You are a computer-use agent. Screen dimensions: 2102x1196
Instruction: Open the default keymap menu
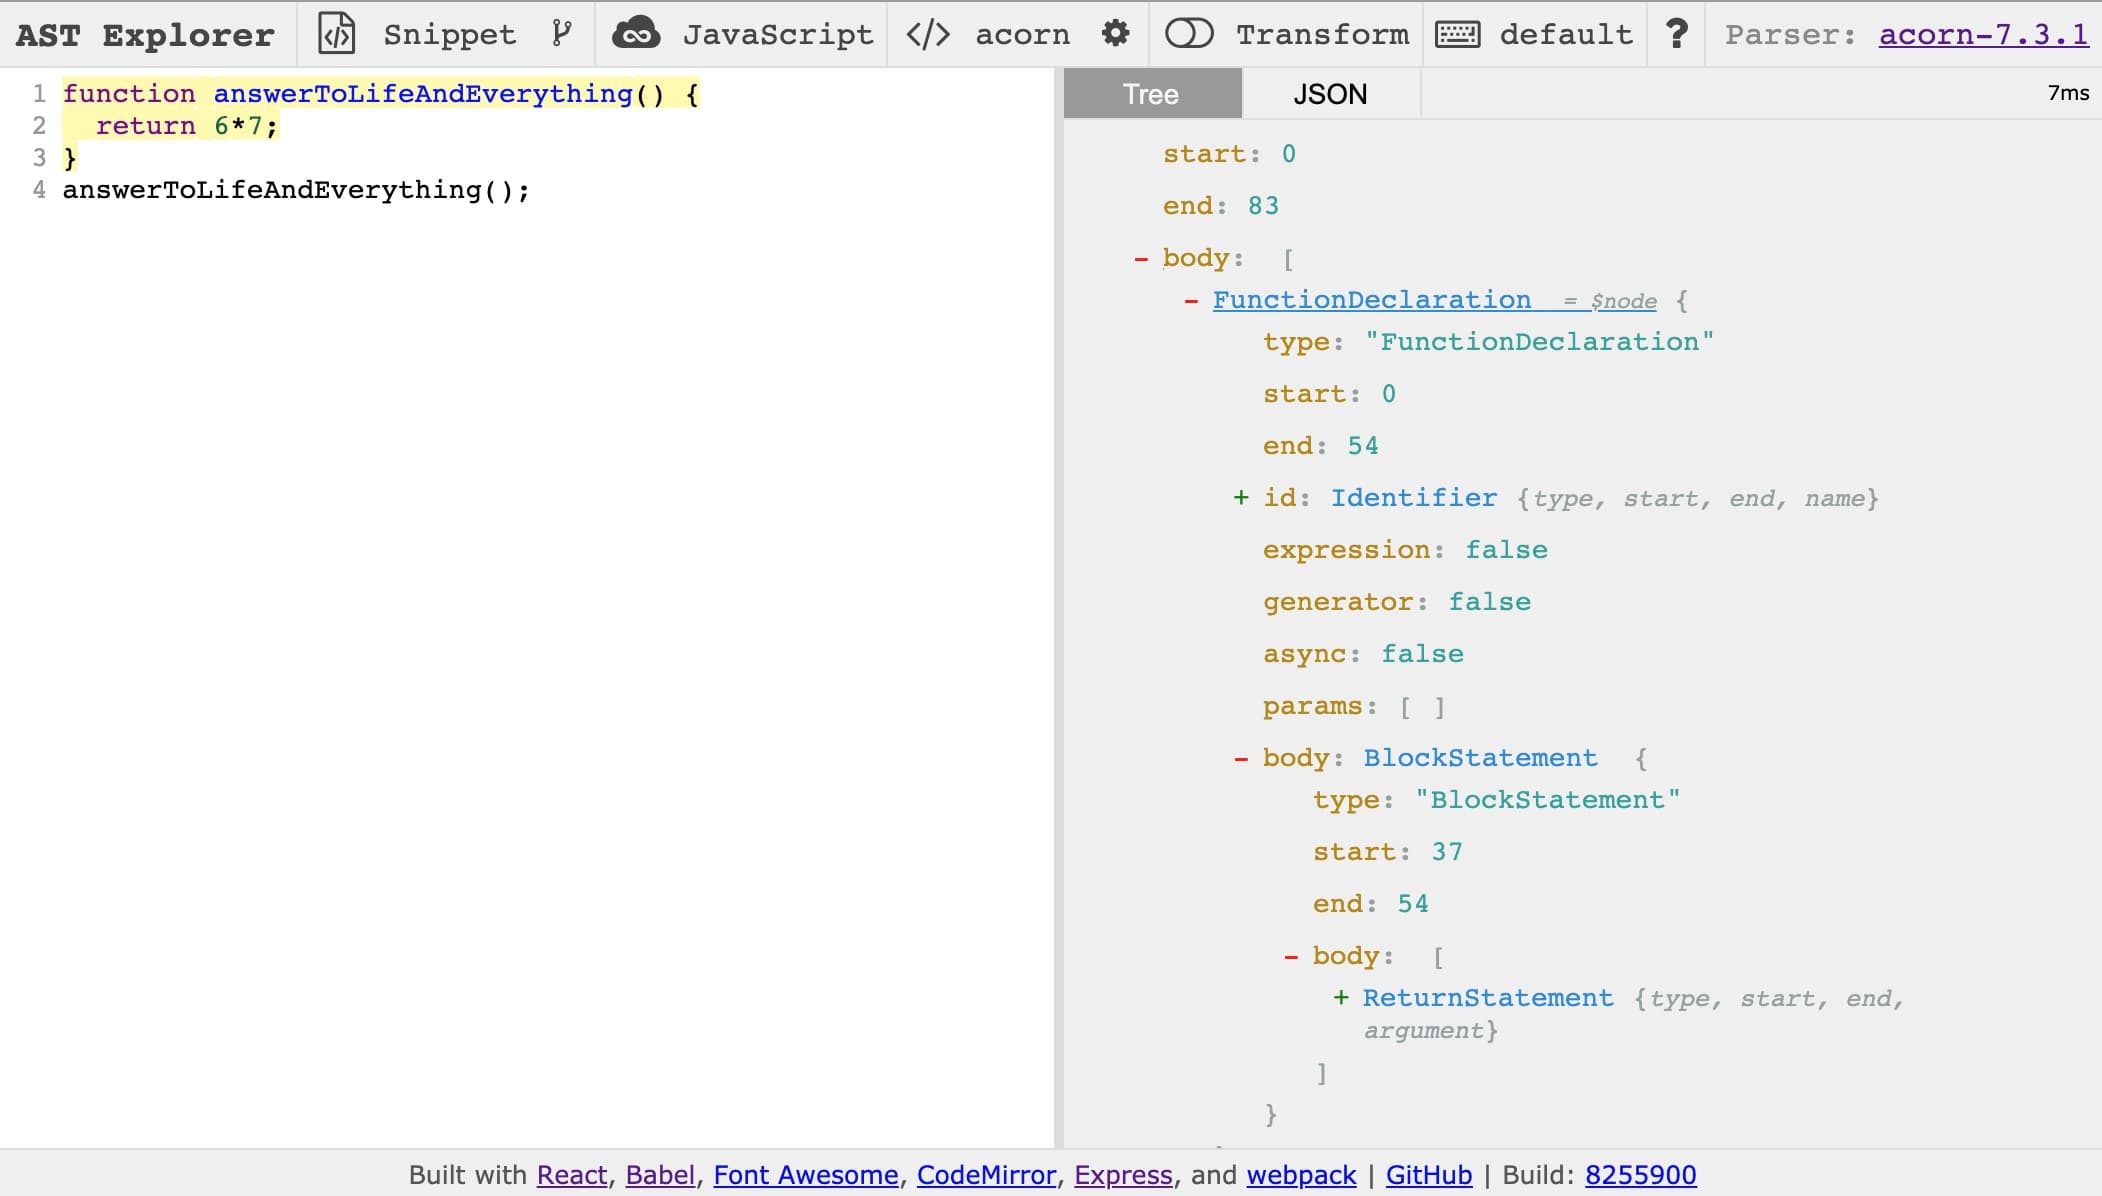click(1566, 34)
